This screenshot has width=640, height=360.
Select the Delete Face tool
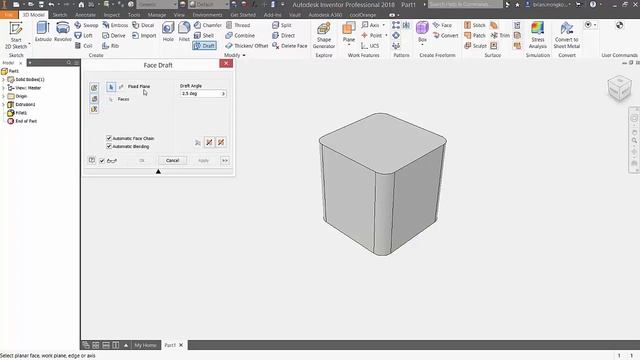[x=289, y=46]
